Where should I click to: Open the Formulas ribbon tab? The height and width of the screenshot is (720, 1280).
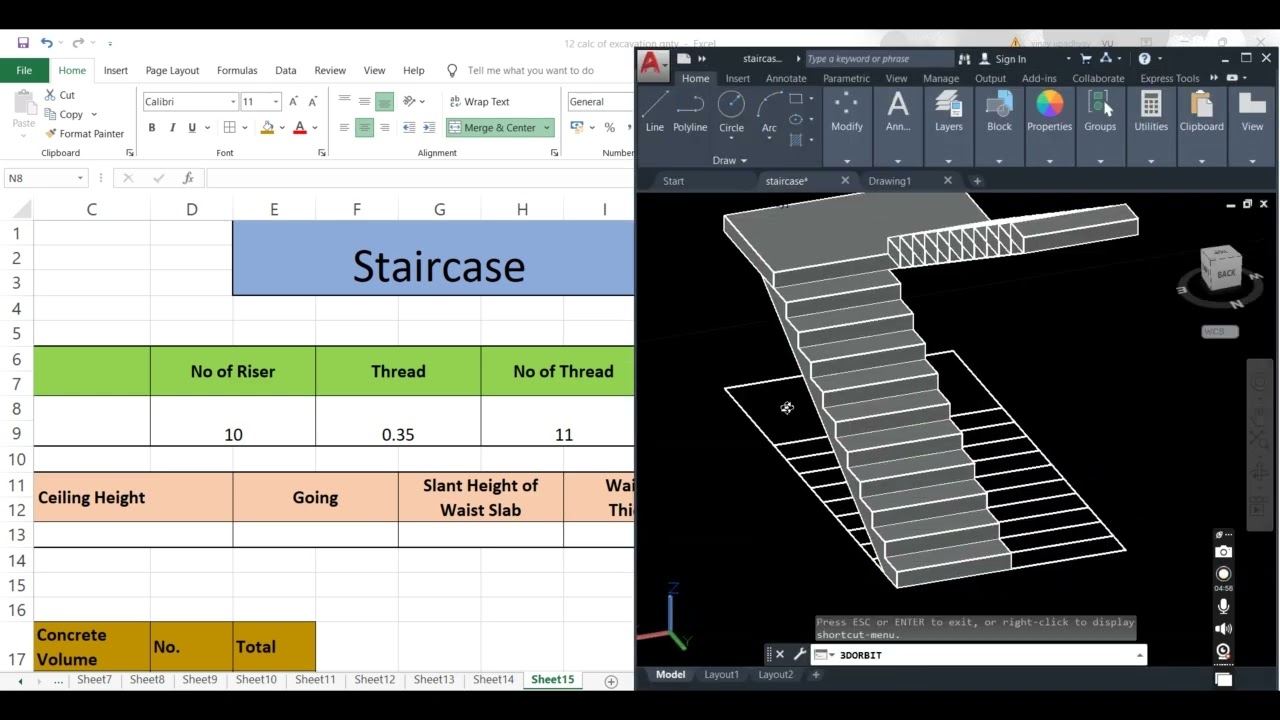coord(237,71)
